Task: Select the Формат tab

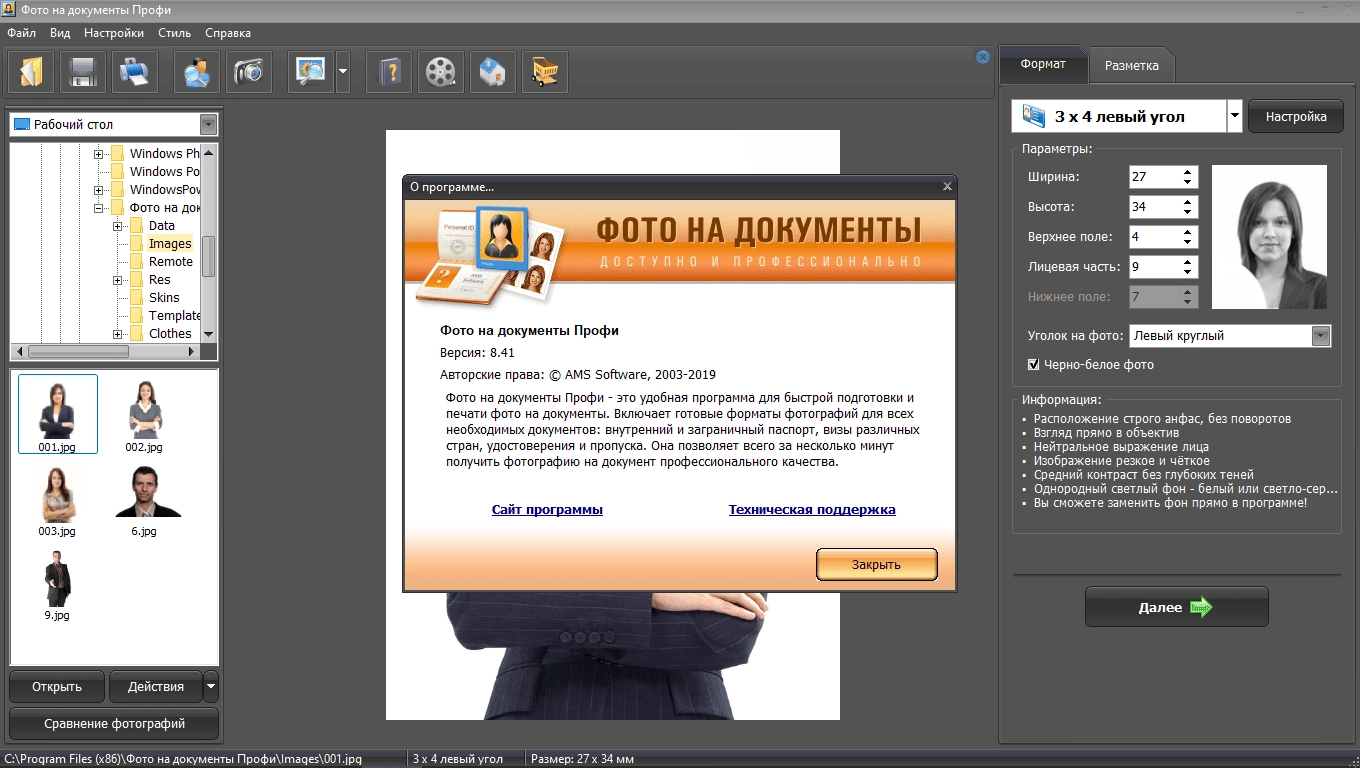Action: click(x=1043, y=64)
